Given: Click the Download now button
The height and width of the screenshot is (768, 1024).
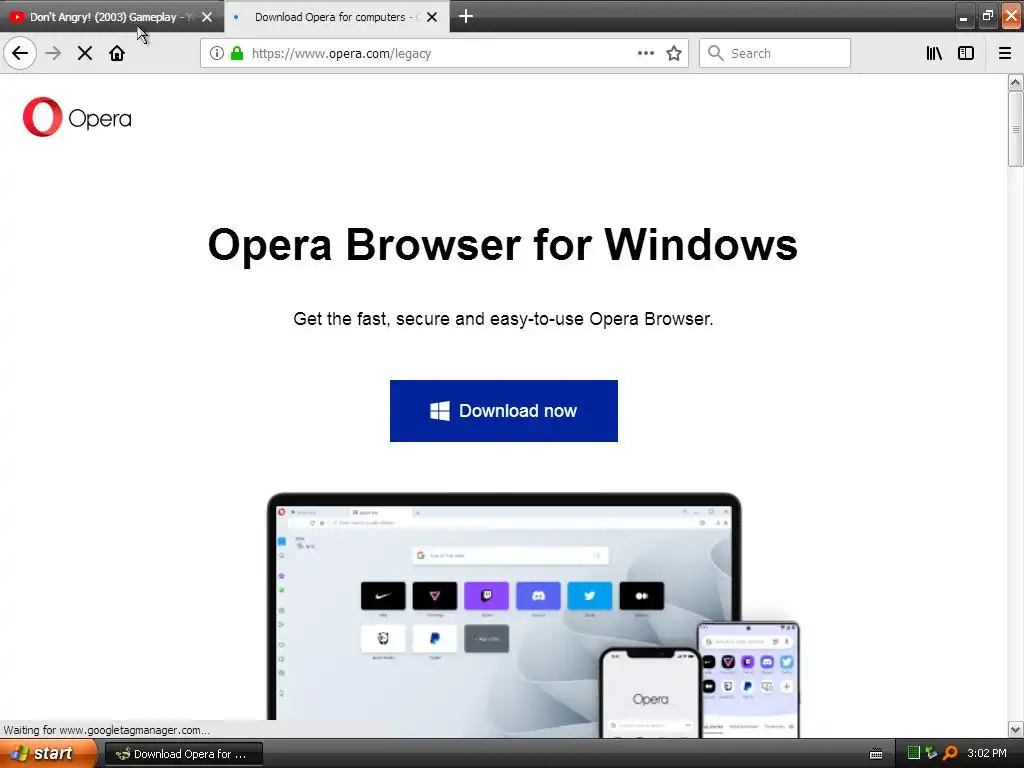Looking at the screenshot, I should click(504, 411).
